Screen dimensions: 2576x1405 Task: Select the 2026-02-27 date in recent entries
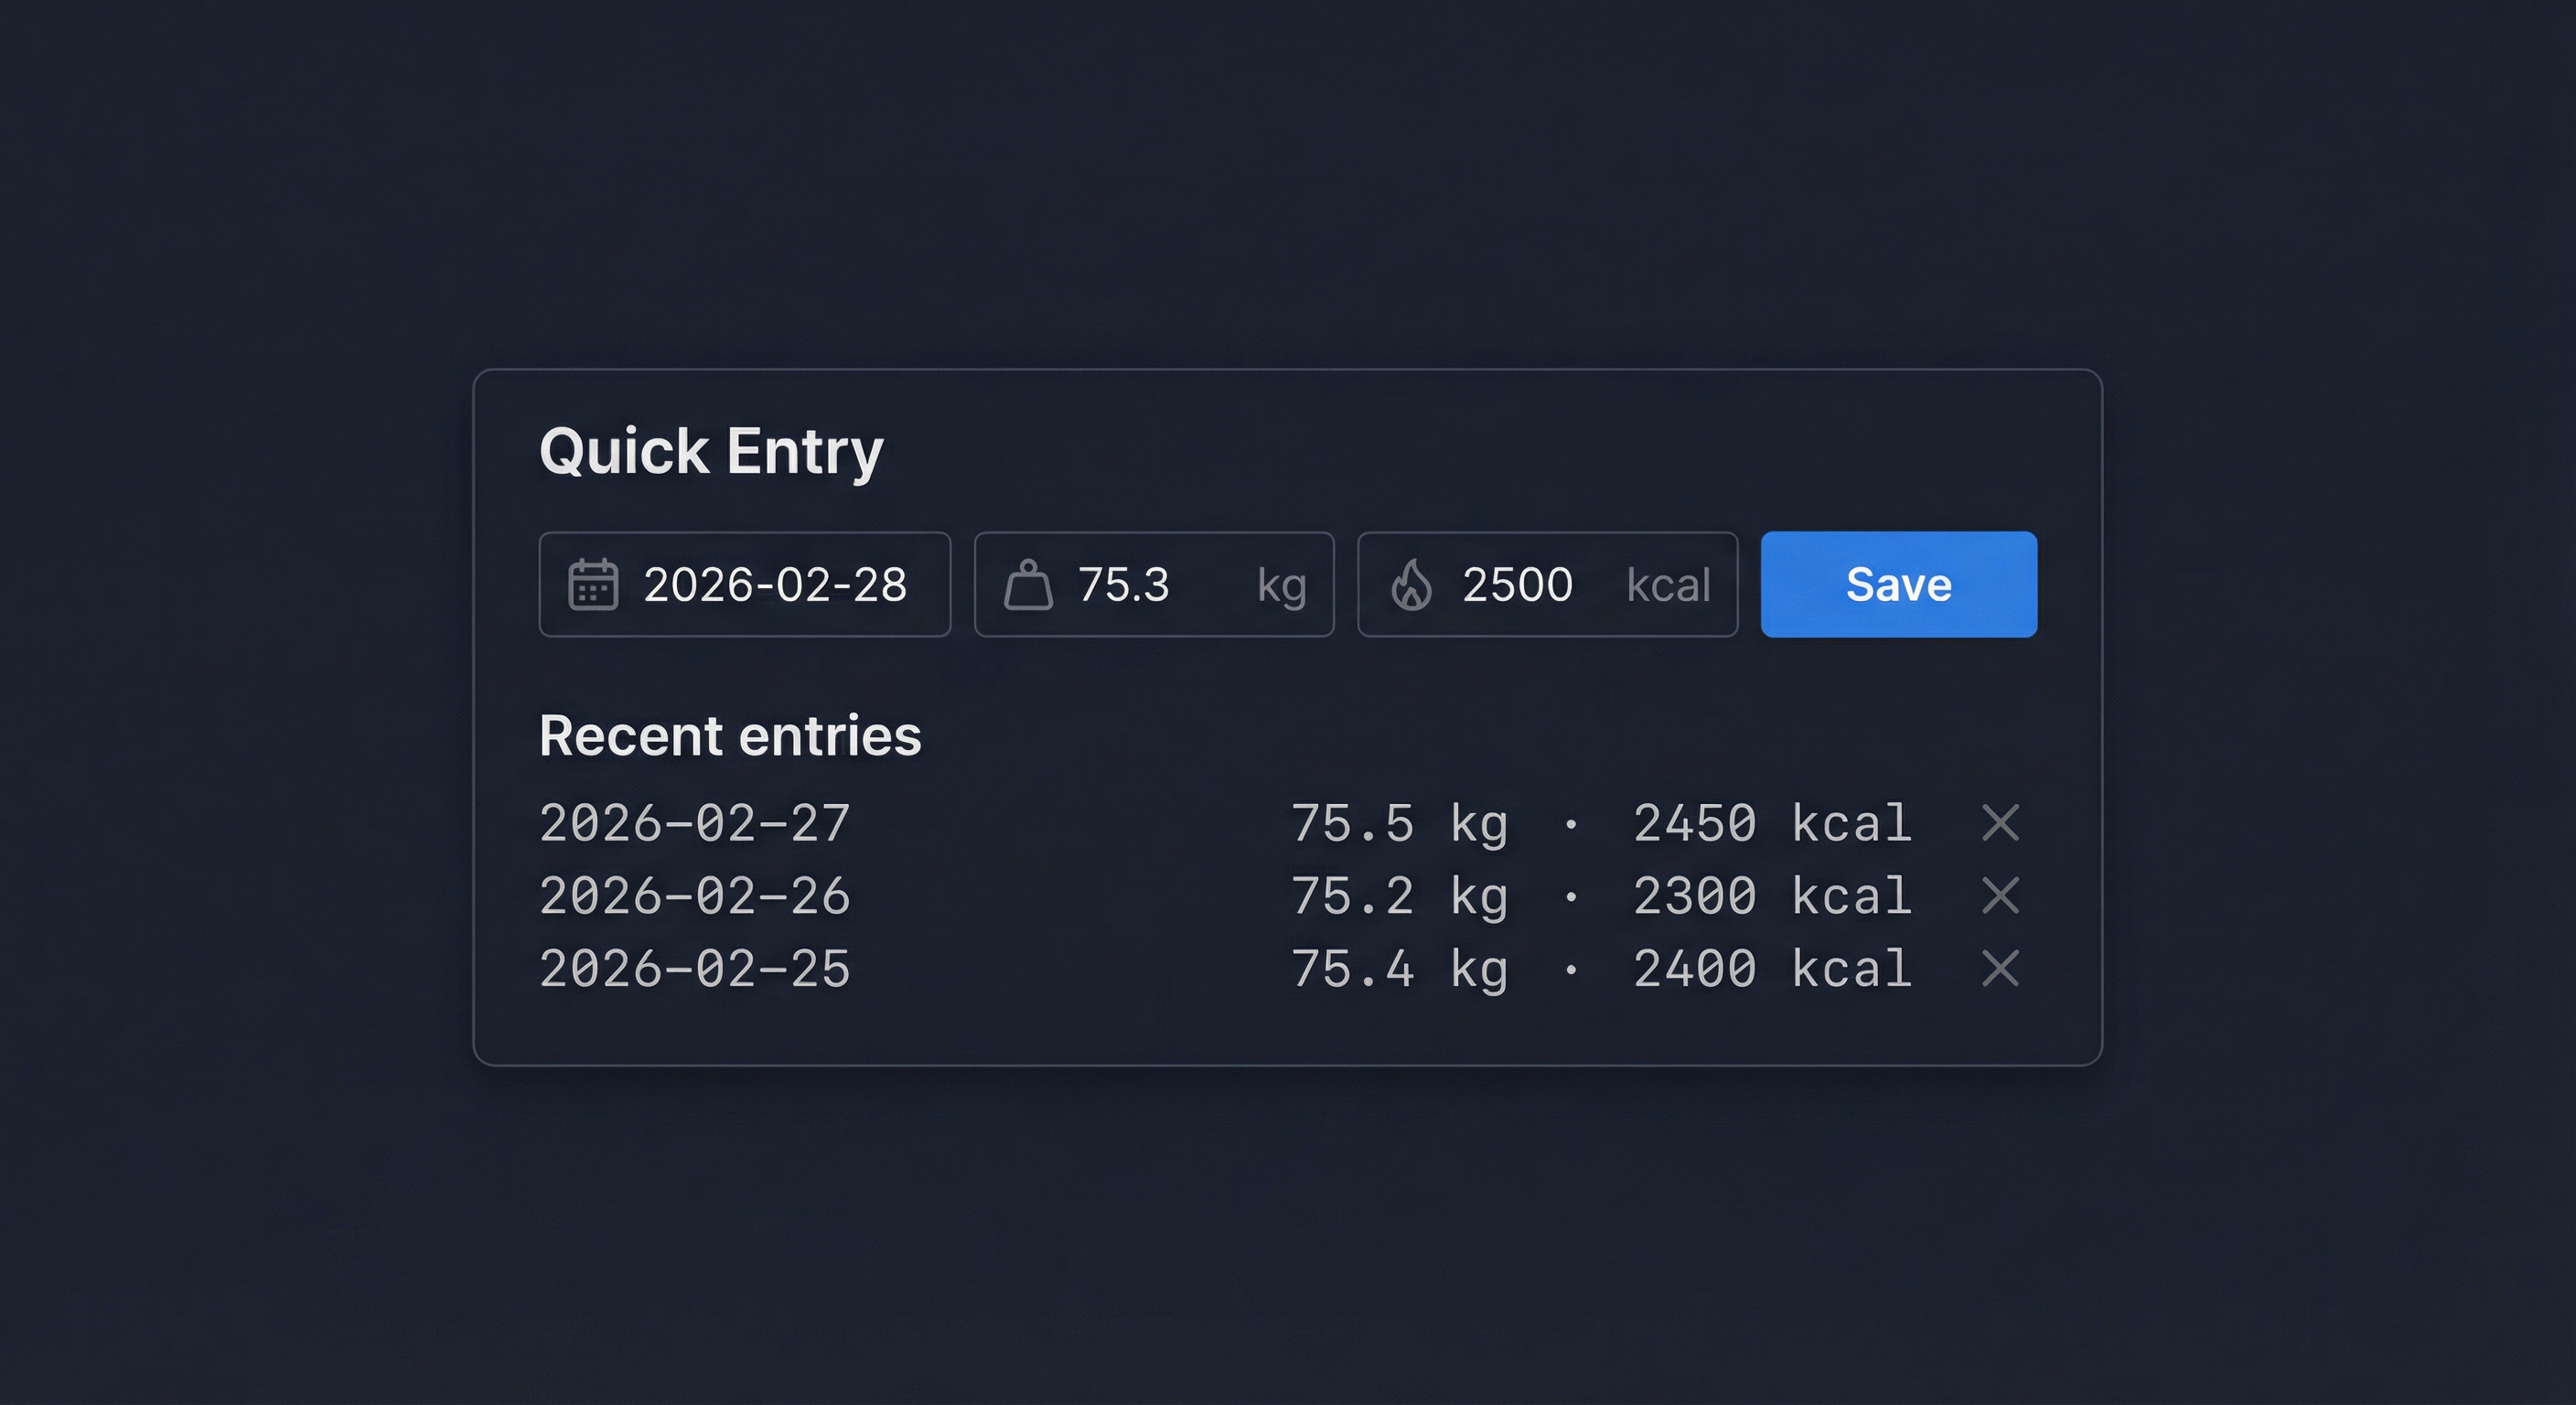[695, 823]
